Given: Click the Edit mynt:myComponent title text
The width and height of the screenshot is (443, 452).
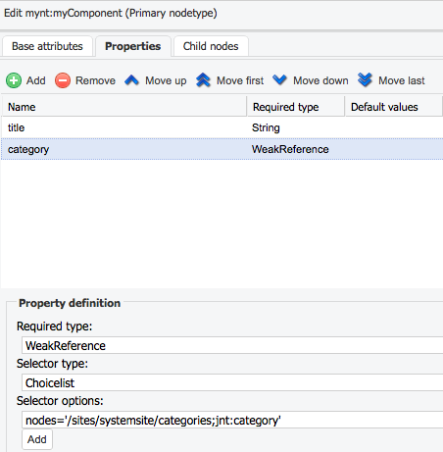Looking at the screenshot, I should [111, 13].
